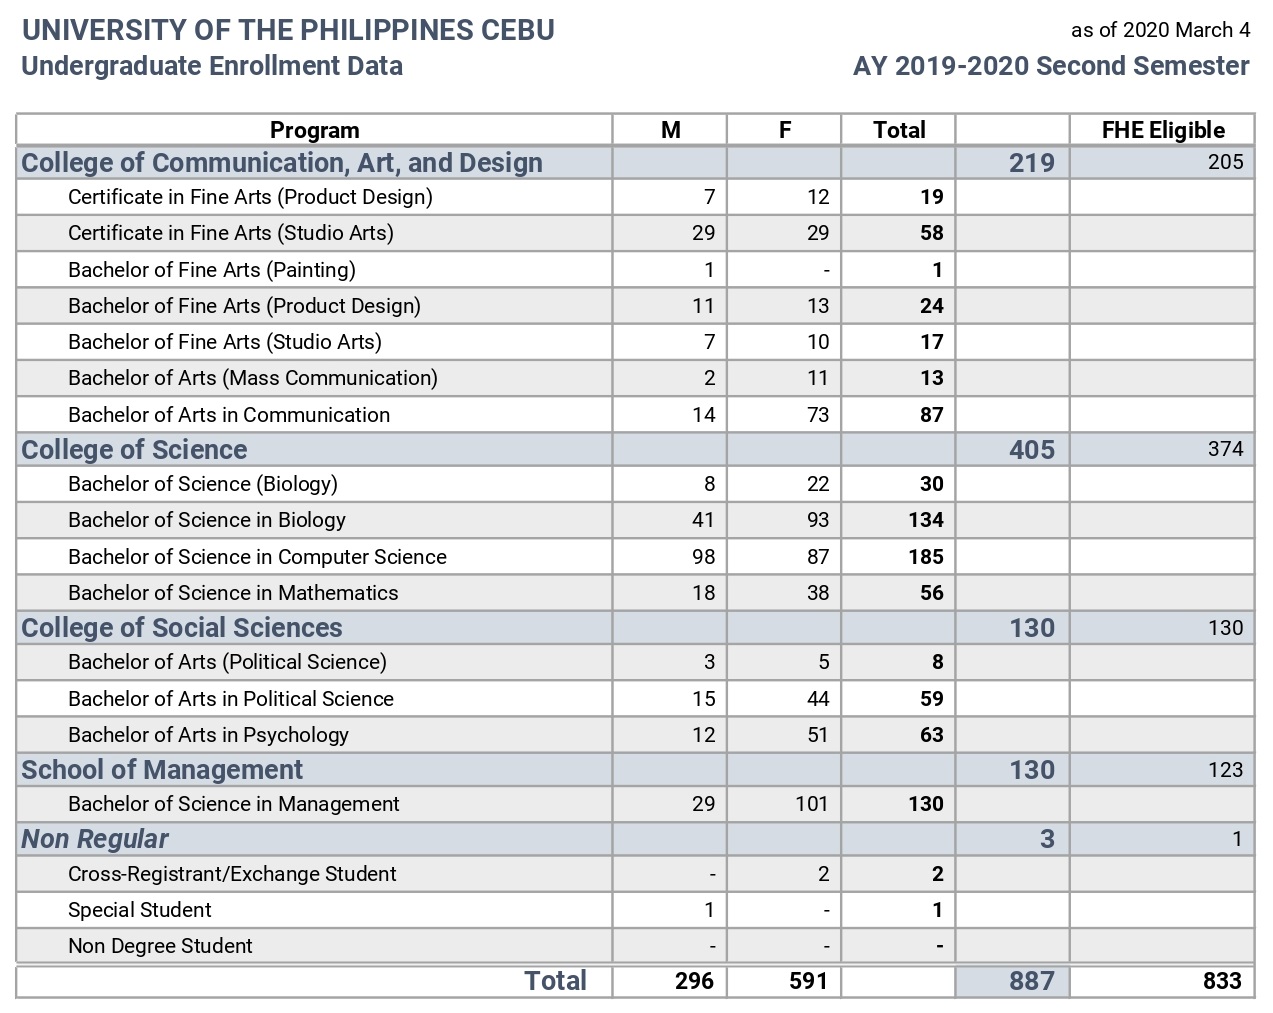Select the 'School of Management' section header
This screenshot has width=1273, height=1013.
162,770
